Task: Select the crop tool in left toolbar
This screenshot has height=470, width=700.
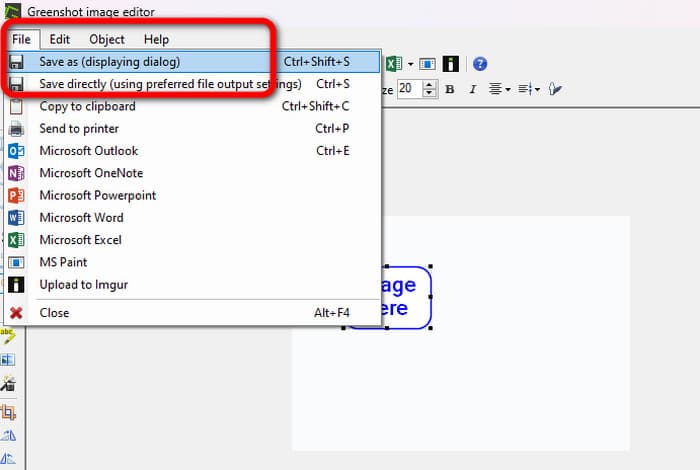Action: [x=8, y=412]
